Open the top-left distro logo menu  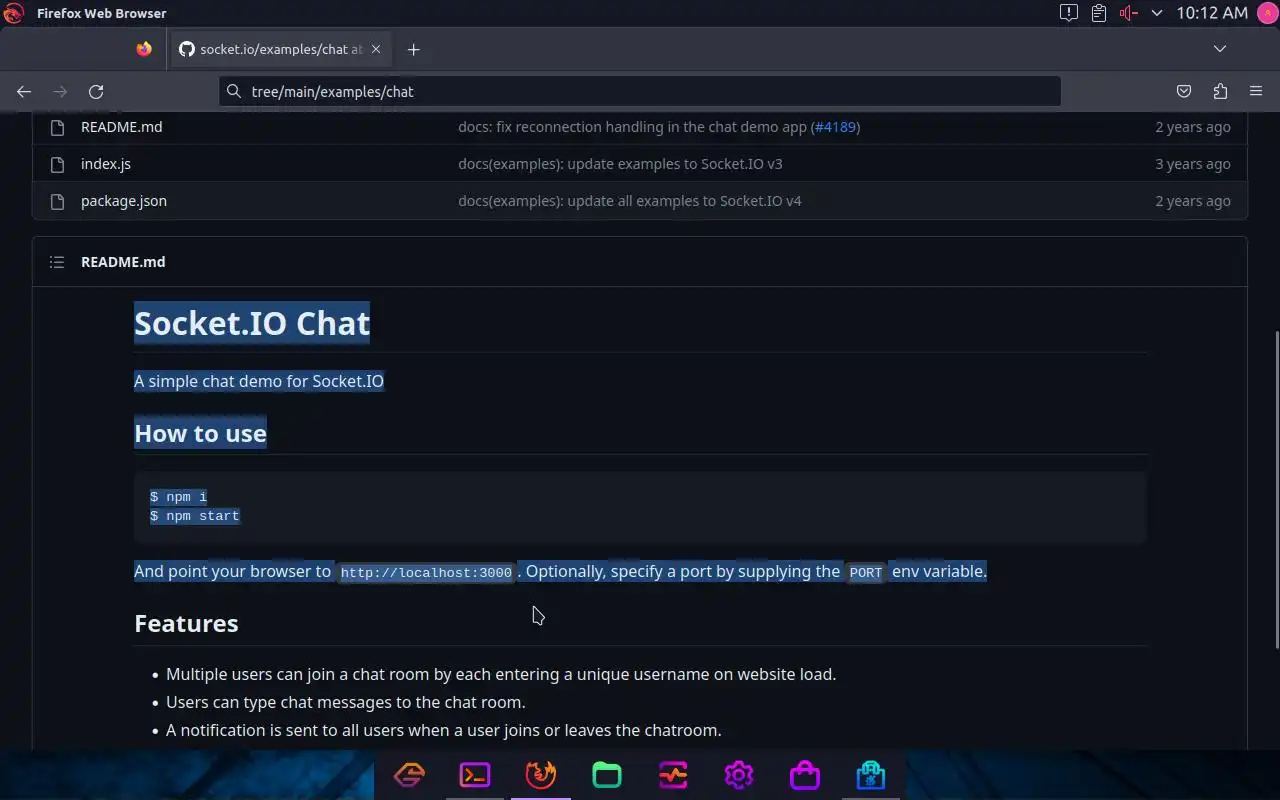[13, 13]
